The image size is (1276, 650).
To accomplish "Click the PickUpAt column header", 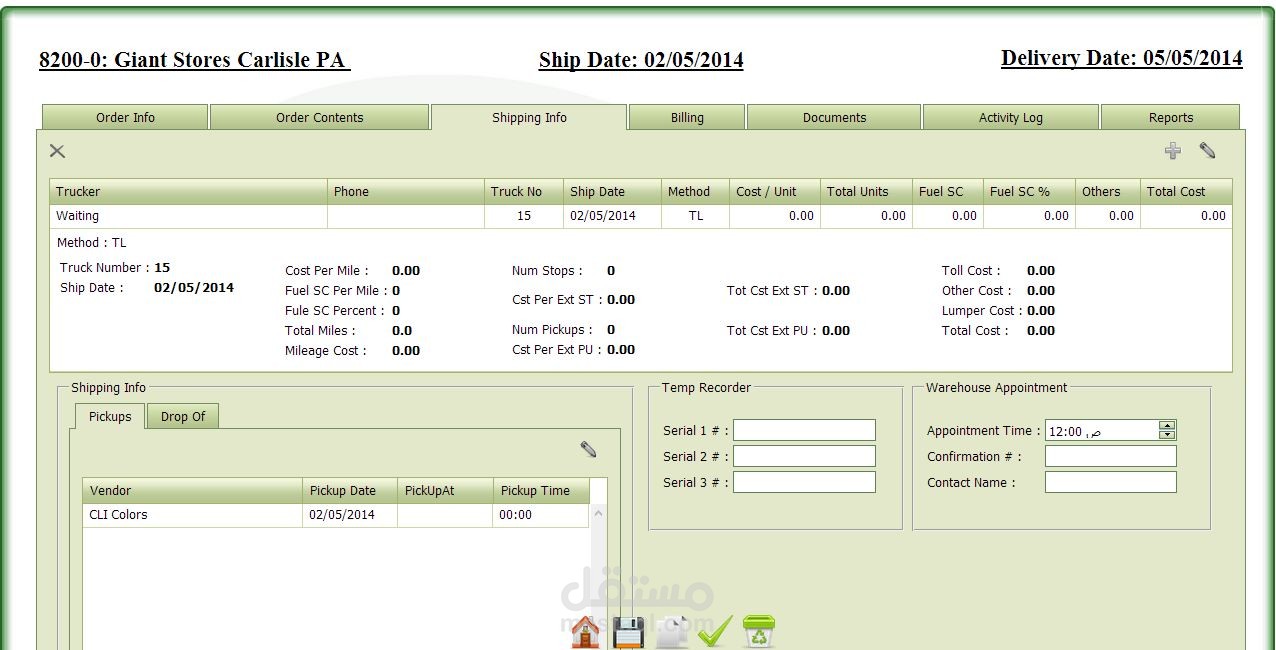I will click(x=445, y=490).
